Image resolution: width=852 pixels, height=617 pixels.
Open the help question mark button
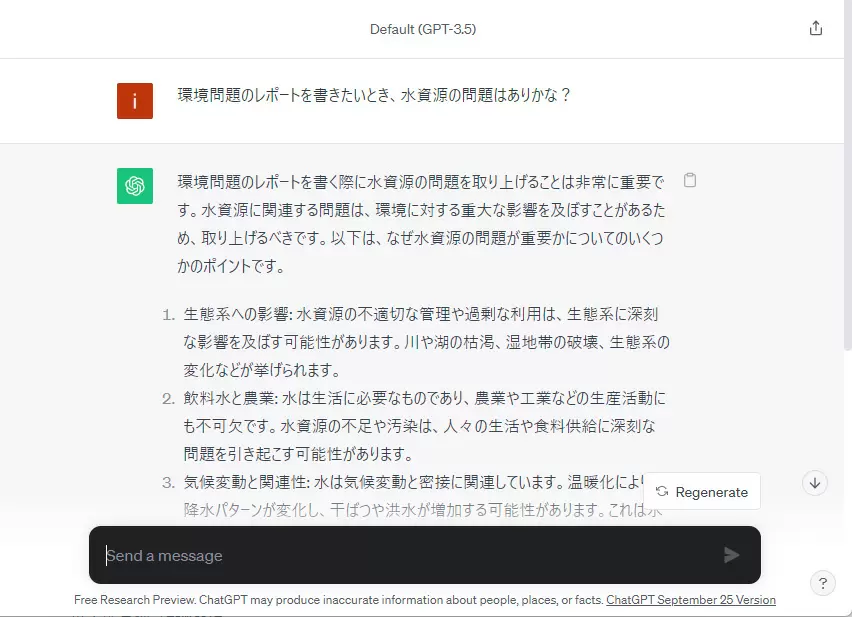[x=823, y=583]
